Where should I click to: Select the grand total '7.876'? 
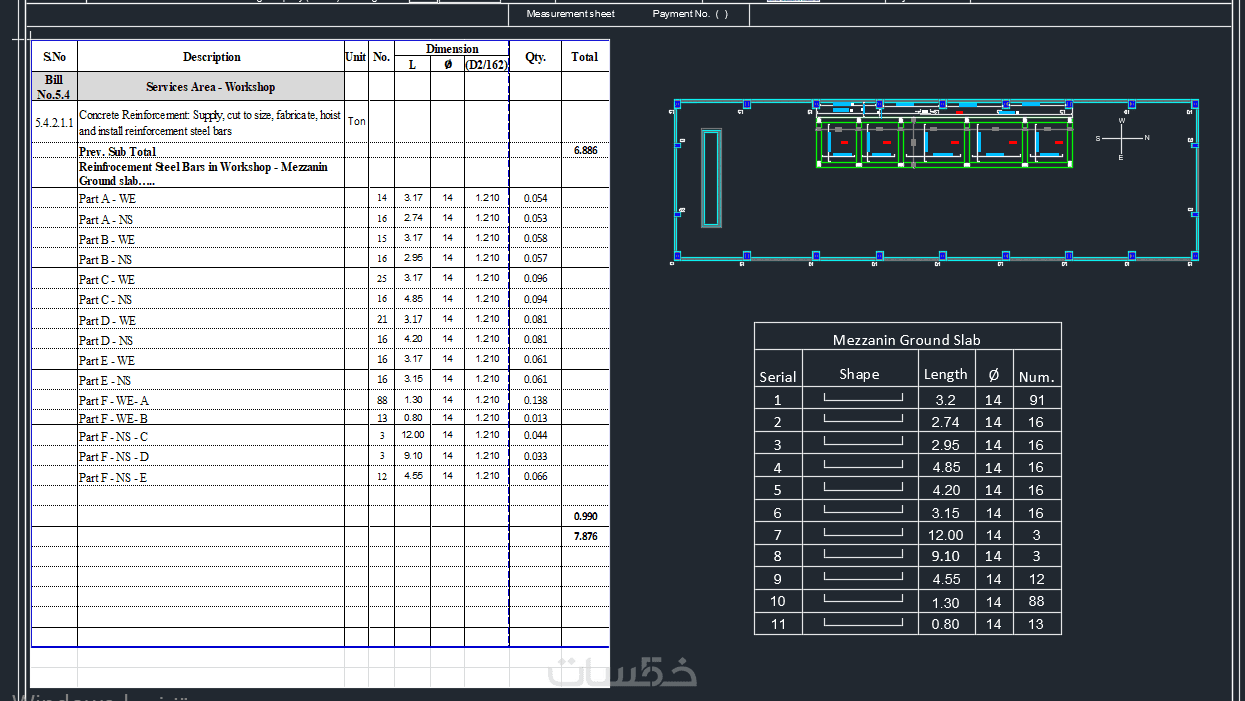coord(585,536)
